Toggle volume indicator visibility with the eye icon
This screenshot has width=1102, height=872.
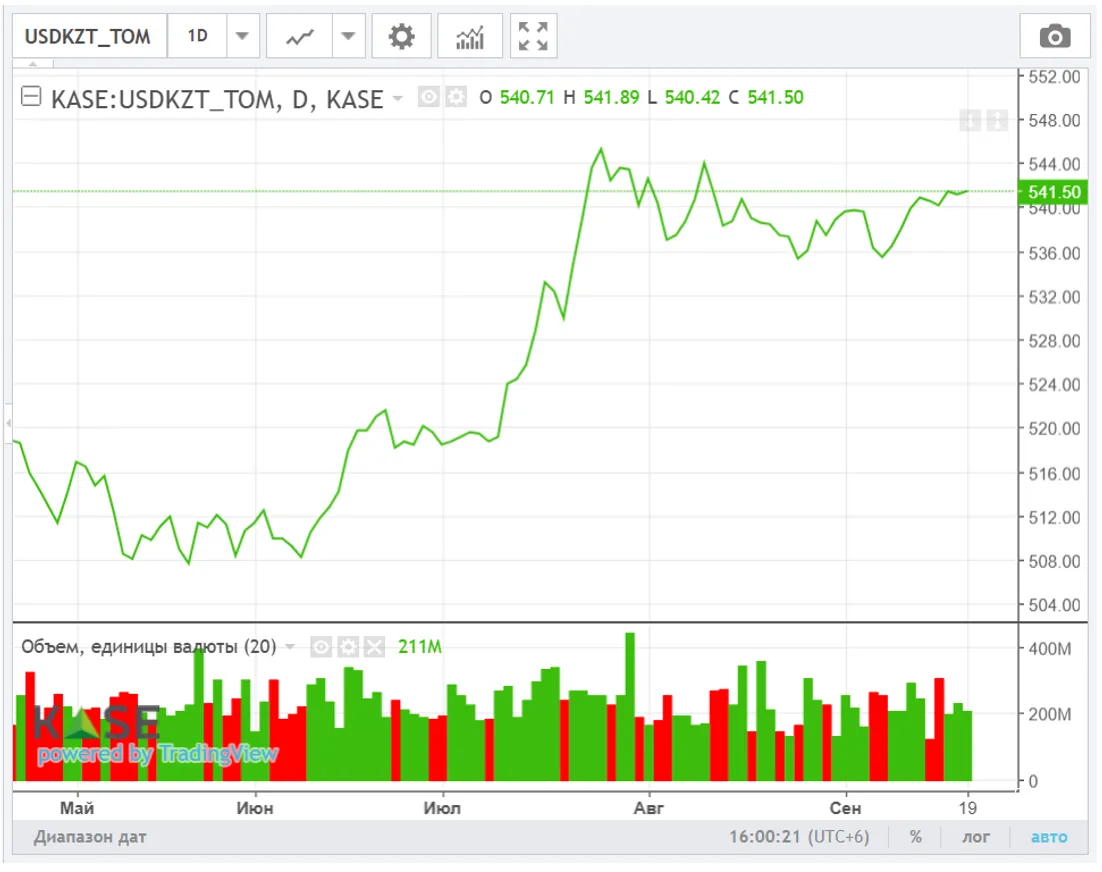click(x=321, y=647)
